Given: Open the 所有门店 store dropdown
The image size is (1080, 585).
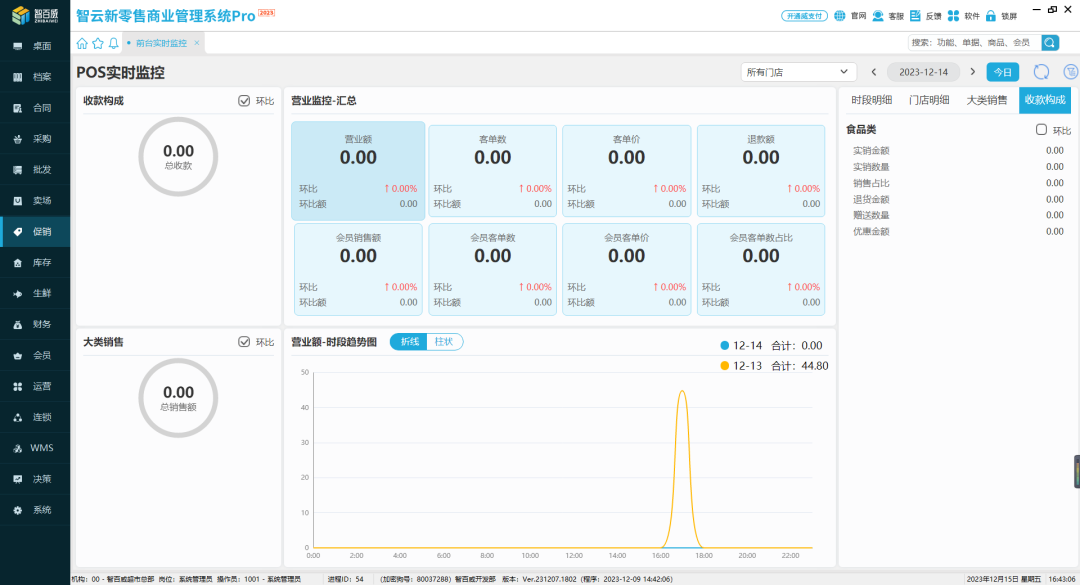Looking at the screenshot, I should click(798, 72).
